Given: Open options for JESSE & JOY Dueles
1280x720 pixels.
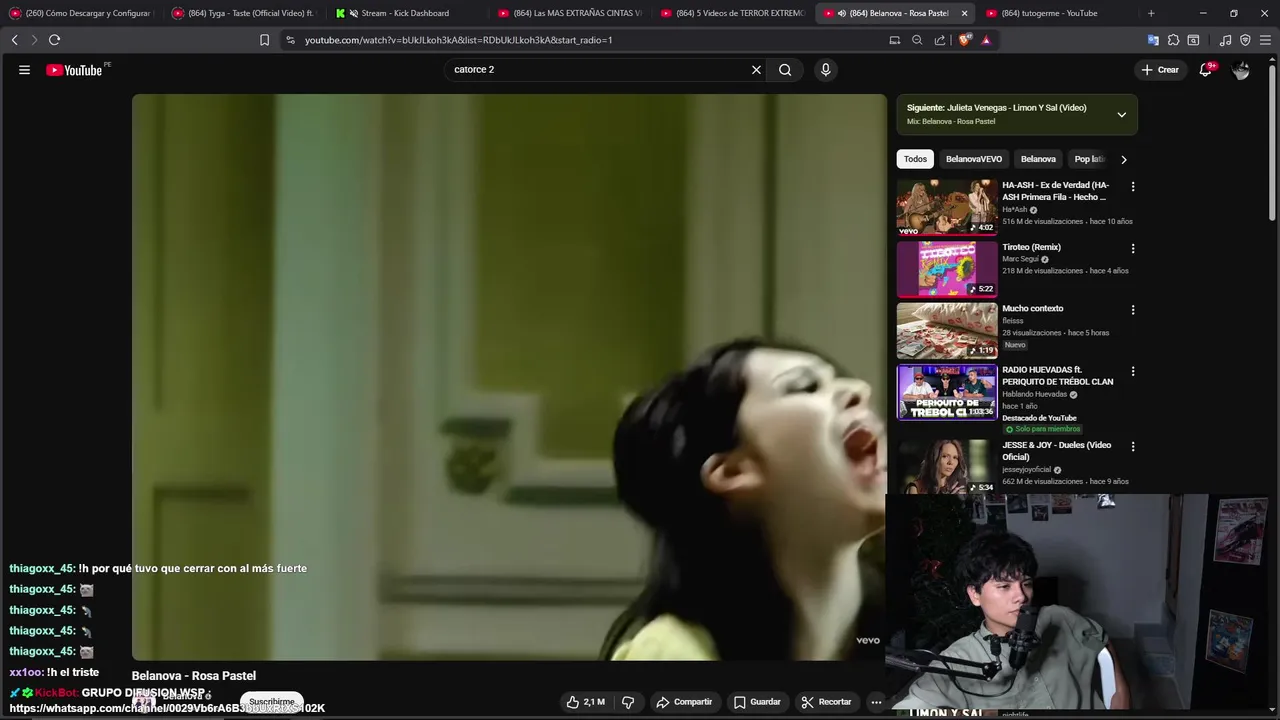Looking at the screenshot, I should click(x=1132, y=446).
